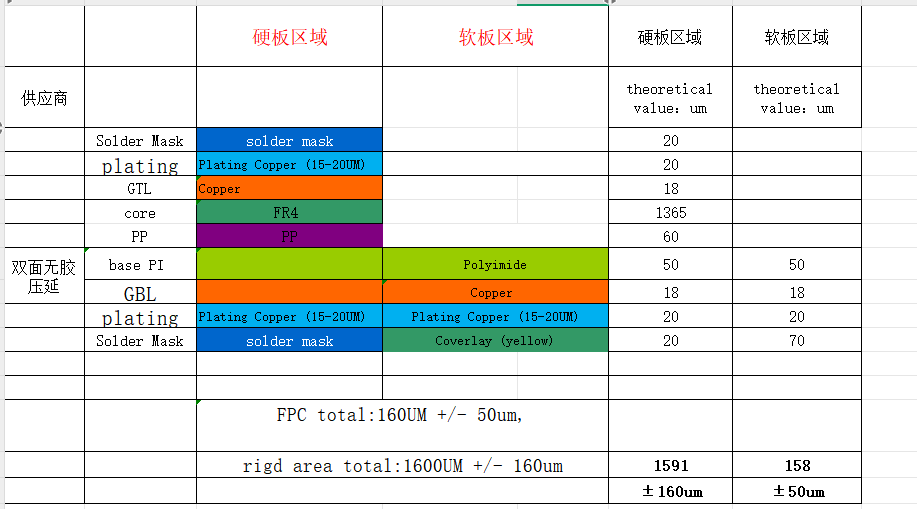Click the 双面无胶压延 label cell
This screenshot has height=509, width=917.
click(x=44, y=277)
